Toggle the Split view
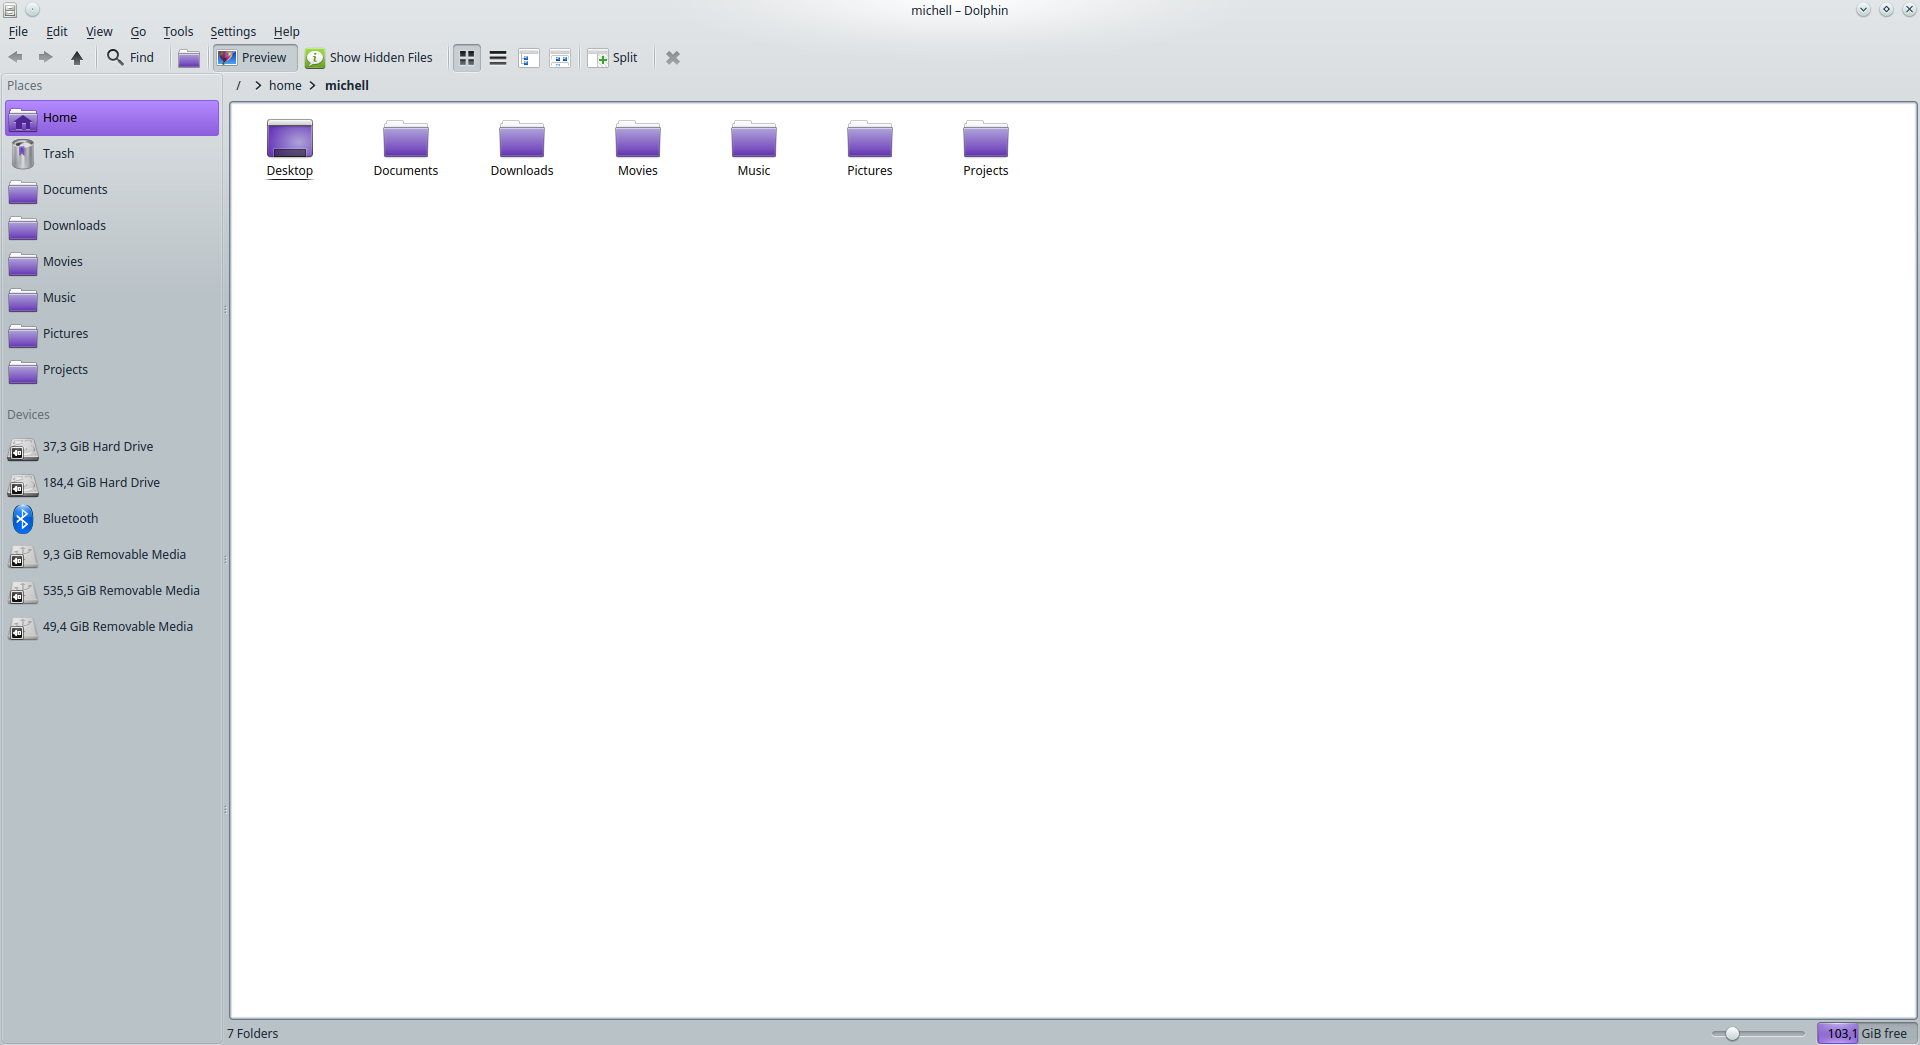1920x1045 pixels. [613, 58]
